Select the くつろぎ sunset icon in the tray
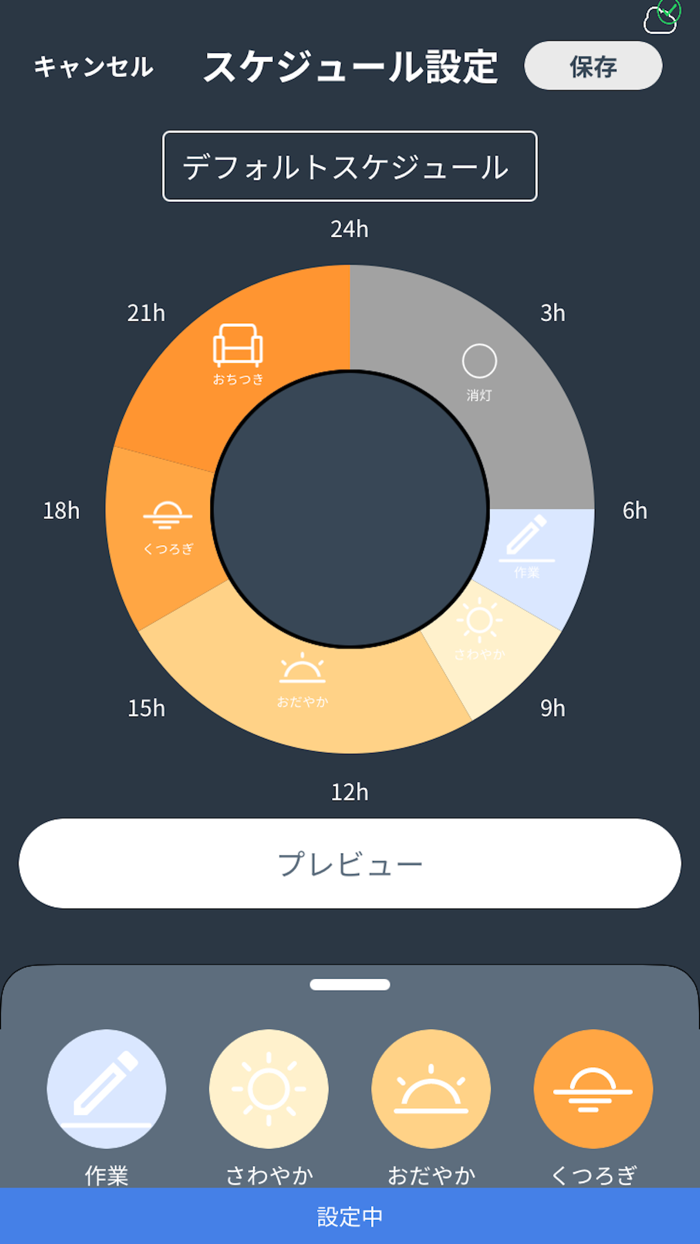 pyautogui.click(x=592, y=1089)
